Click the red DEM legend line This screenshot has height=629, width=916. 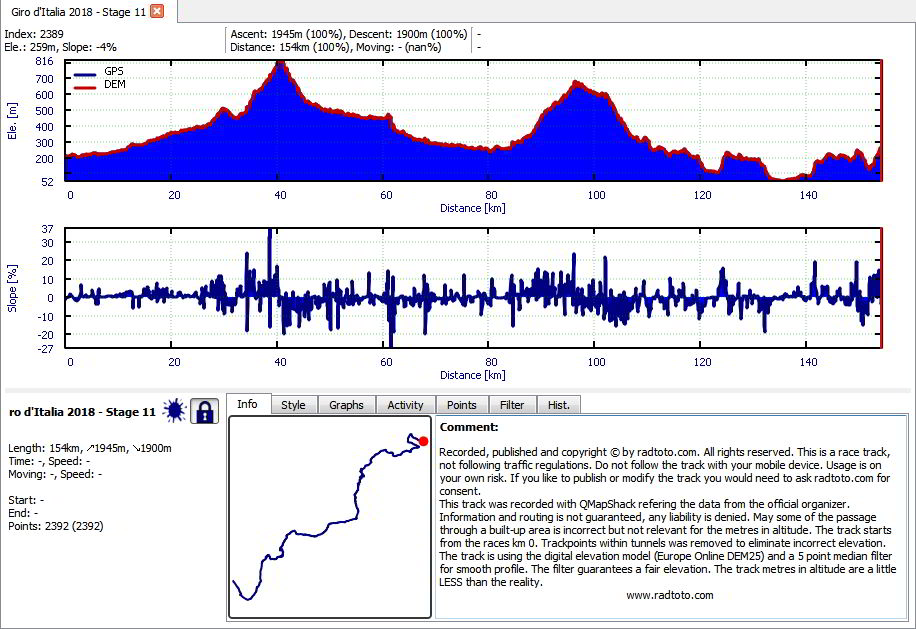tap(85, 88)
